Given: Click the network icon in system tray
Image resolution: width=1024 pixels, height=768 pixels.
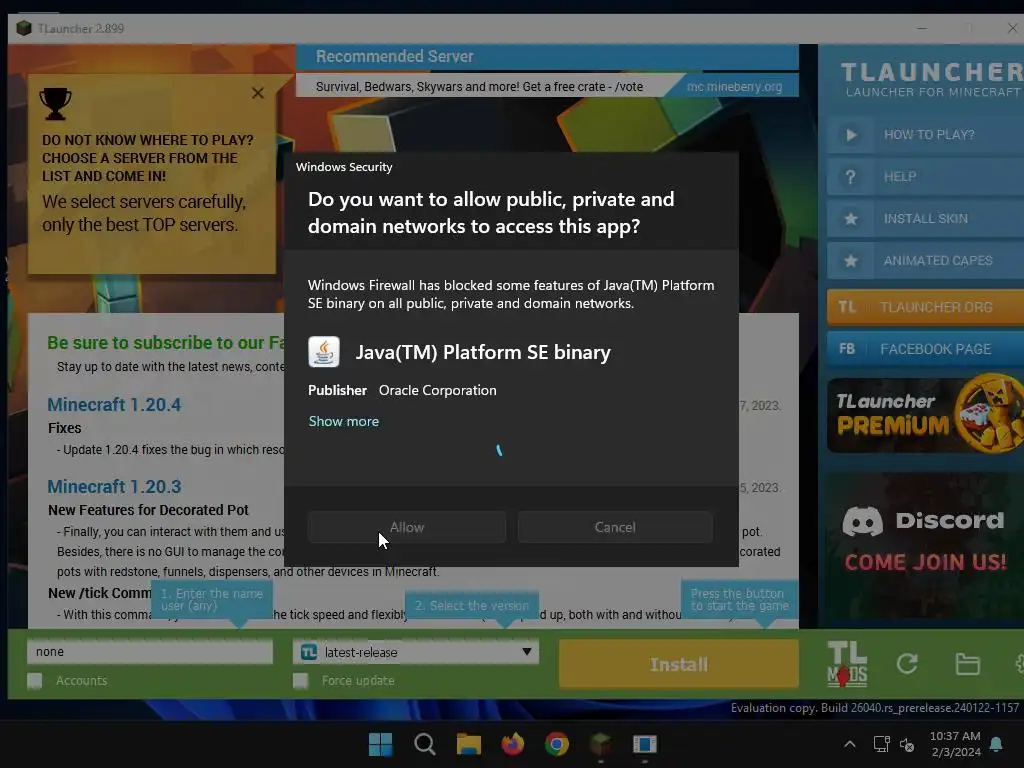Looking at the screenshot, I should tap(882, 744).
